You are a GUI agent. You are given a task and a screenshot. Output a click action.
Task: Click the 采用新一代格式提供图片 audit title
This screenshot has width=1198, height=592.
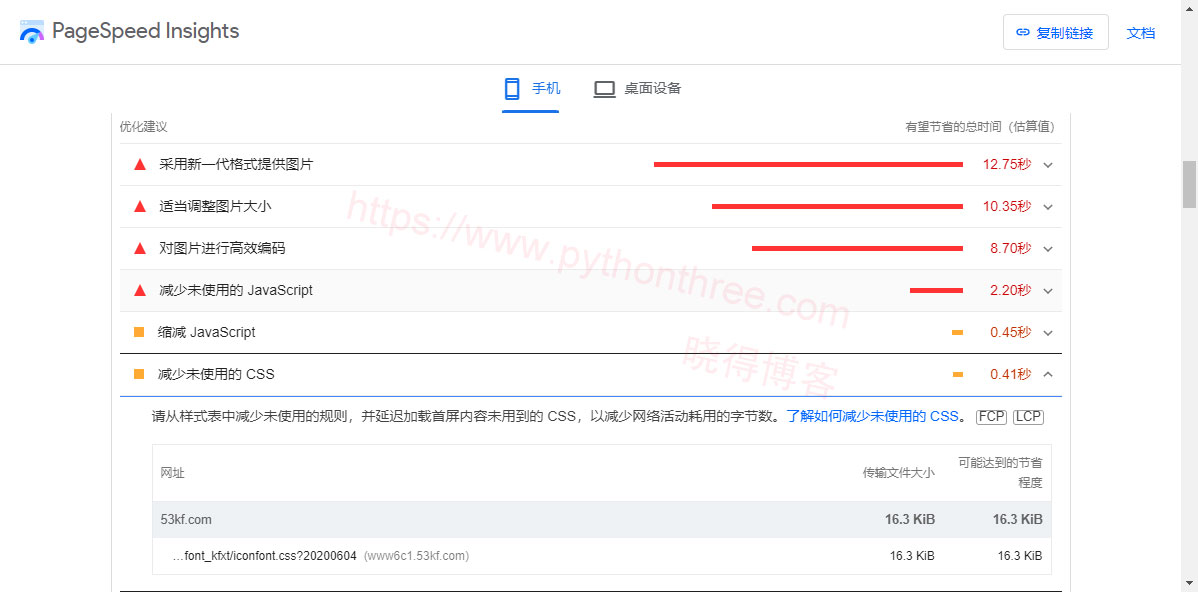pos(236,164)
